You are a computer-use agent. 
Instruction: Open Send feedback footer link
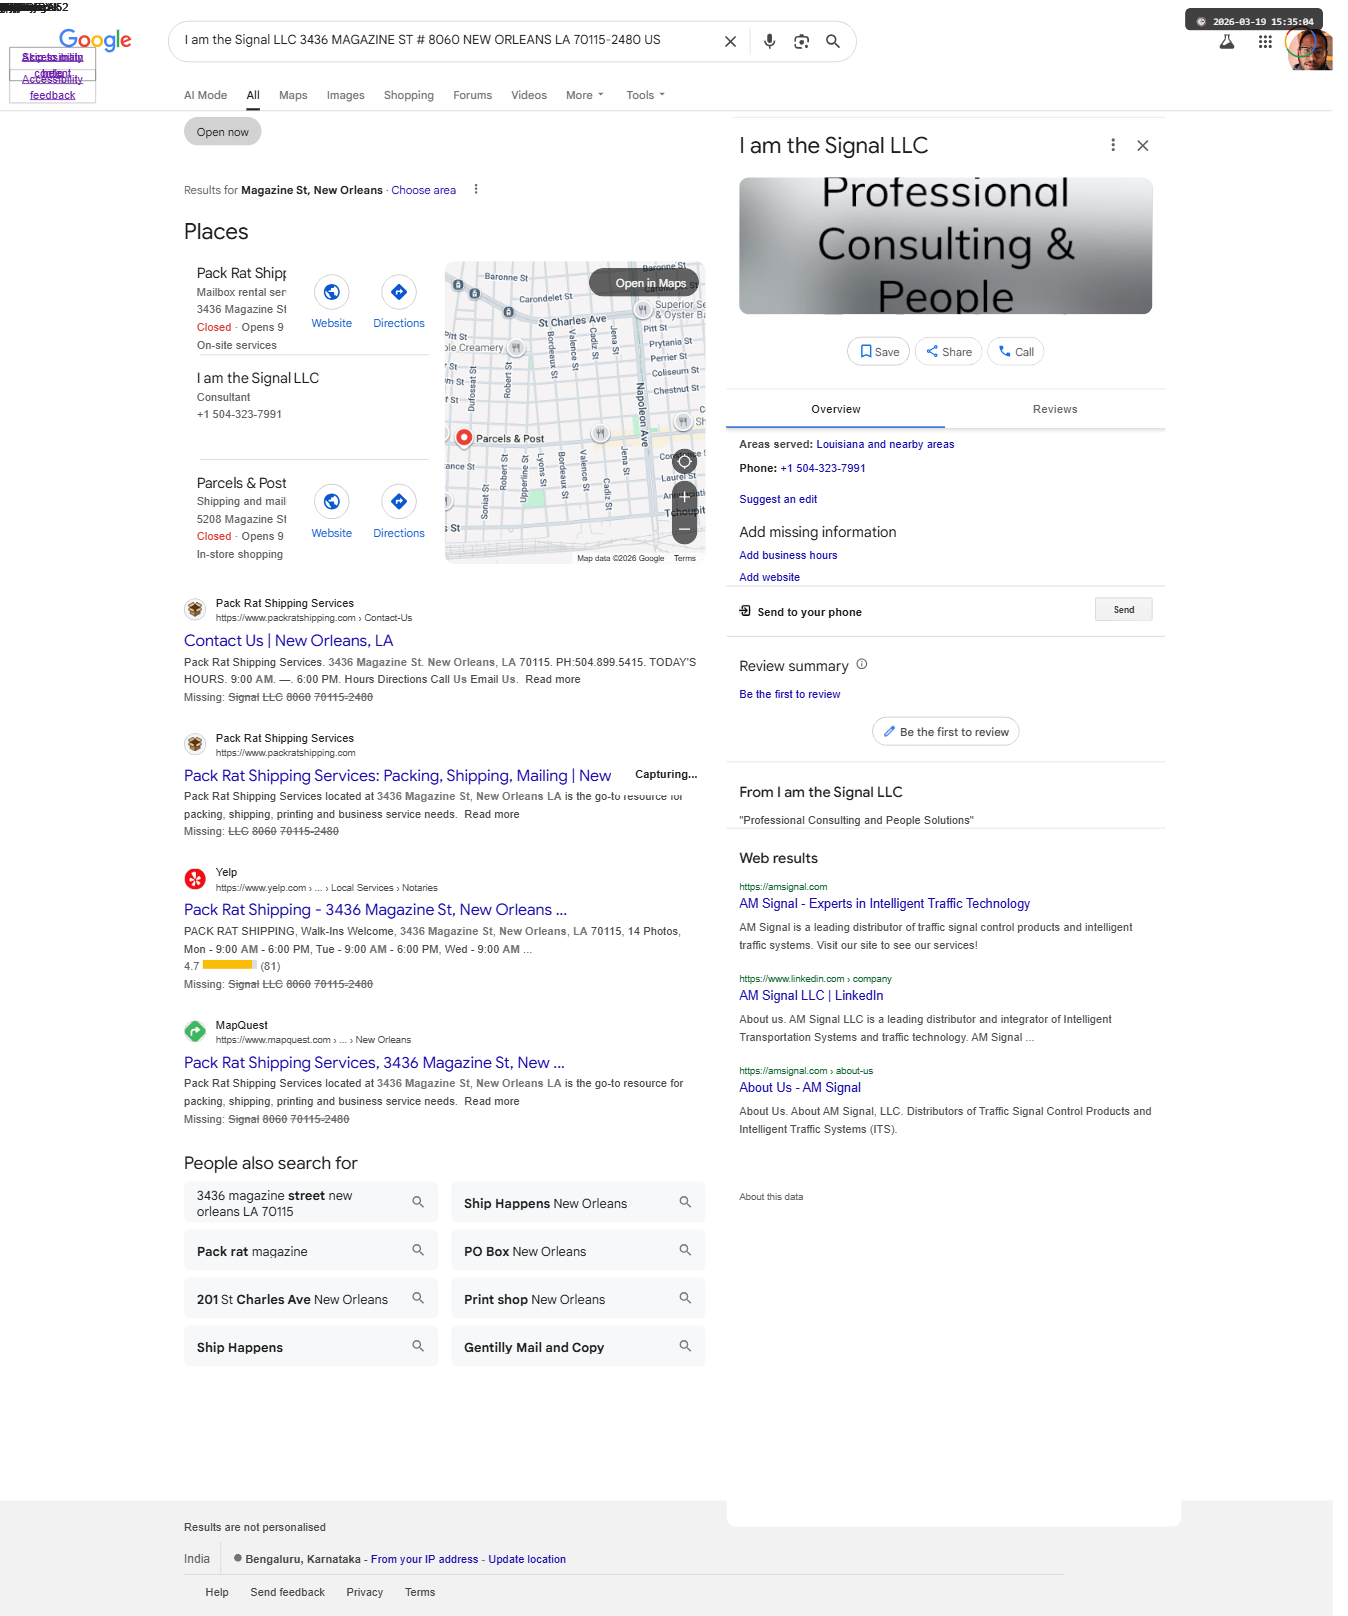(x=287, y=1592)
